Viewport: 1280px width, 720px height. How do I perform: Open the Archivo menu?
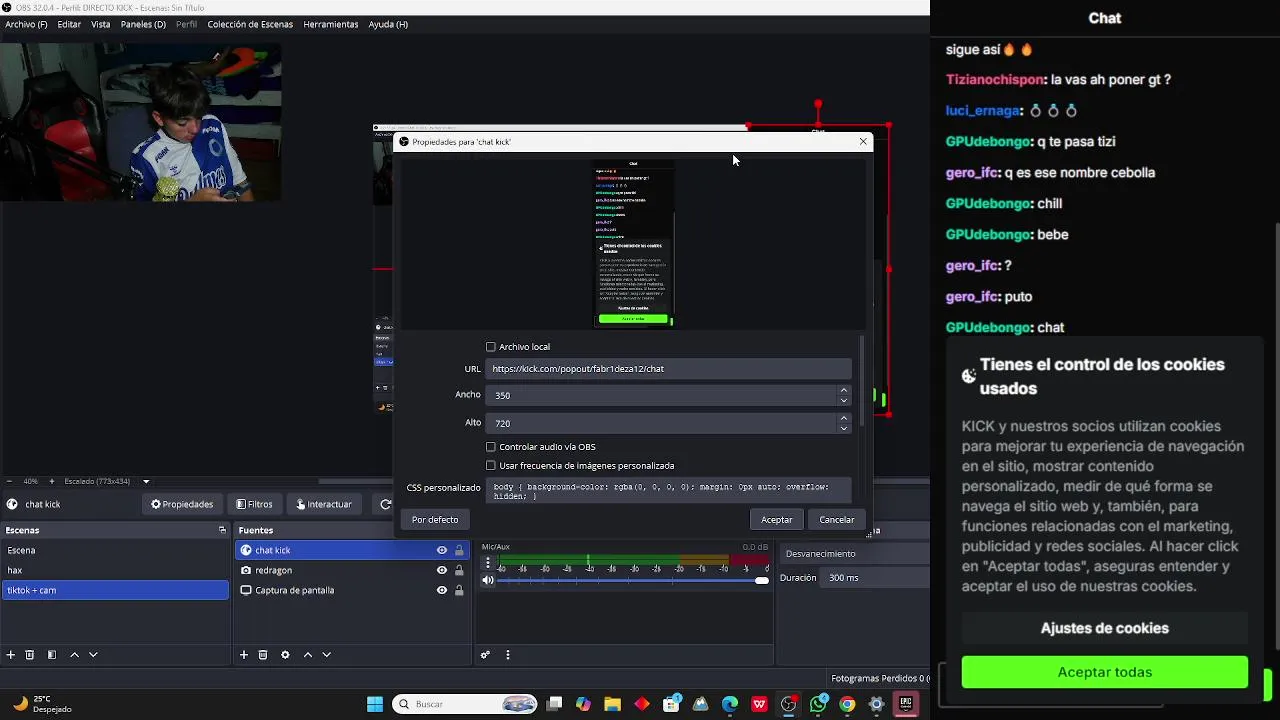click(x=26, y=24)
